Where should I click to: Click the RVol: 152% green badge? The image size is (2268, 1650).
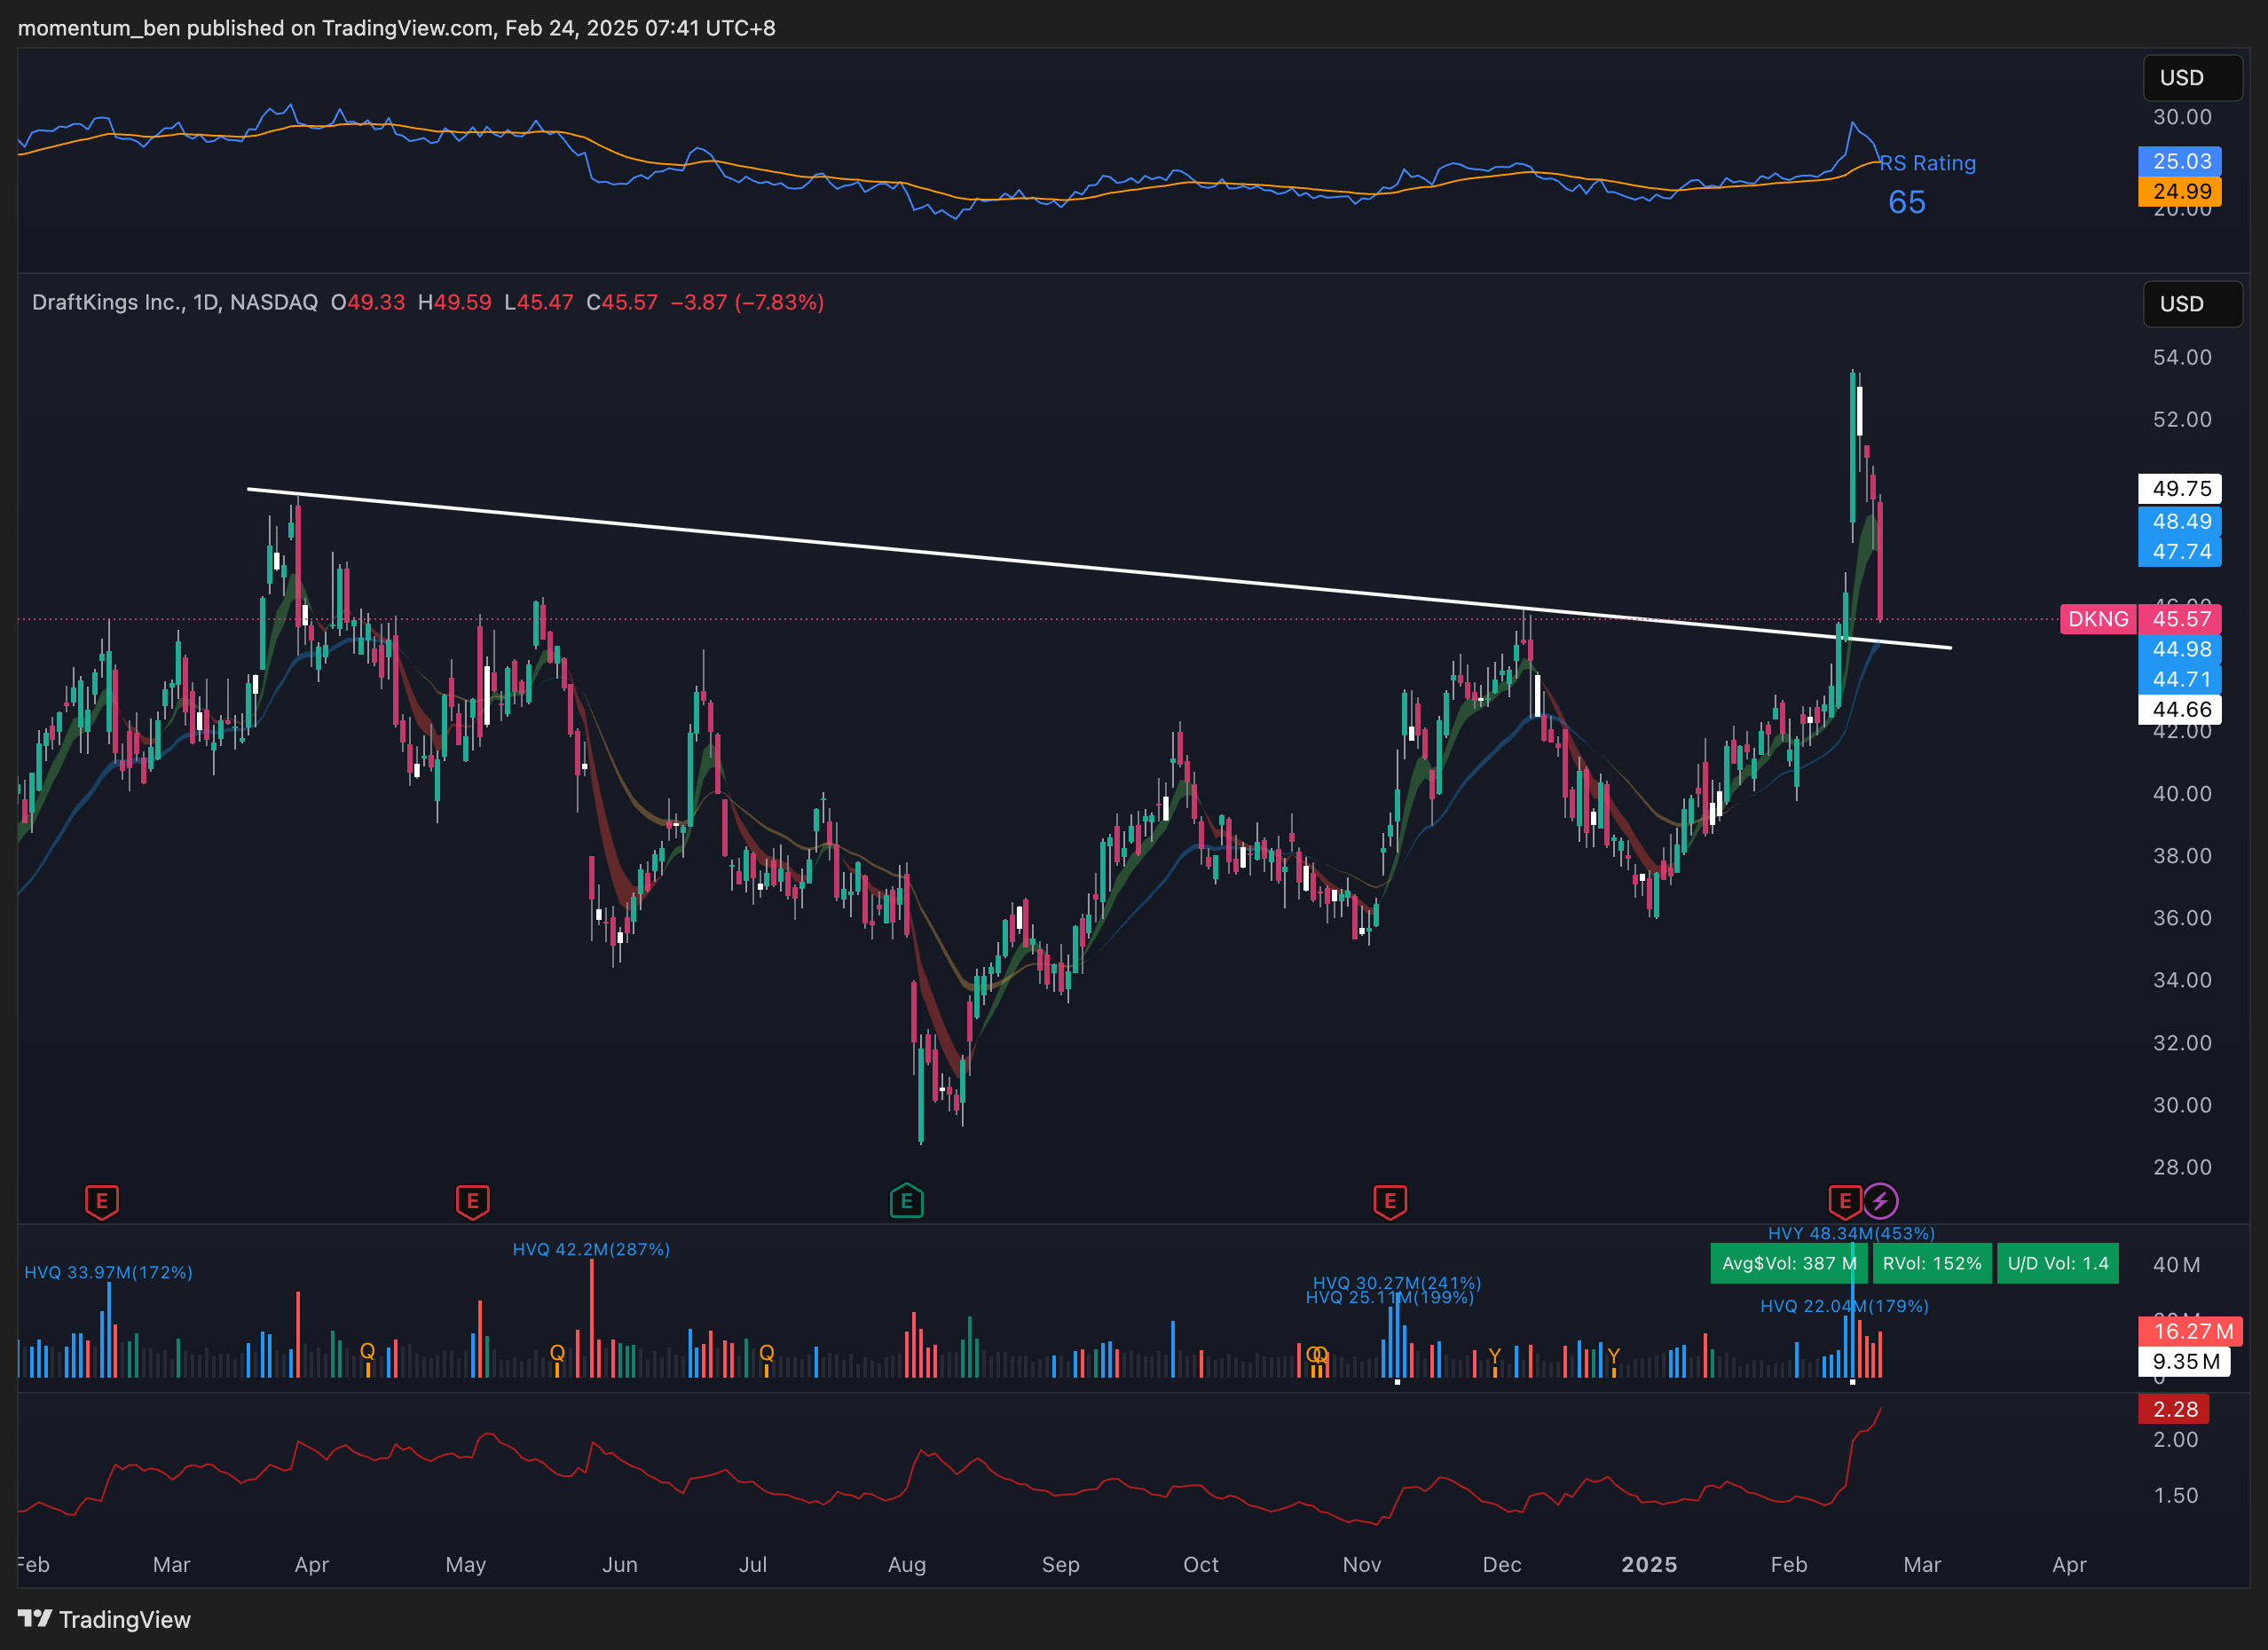click(x=1931, y=1263)
